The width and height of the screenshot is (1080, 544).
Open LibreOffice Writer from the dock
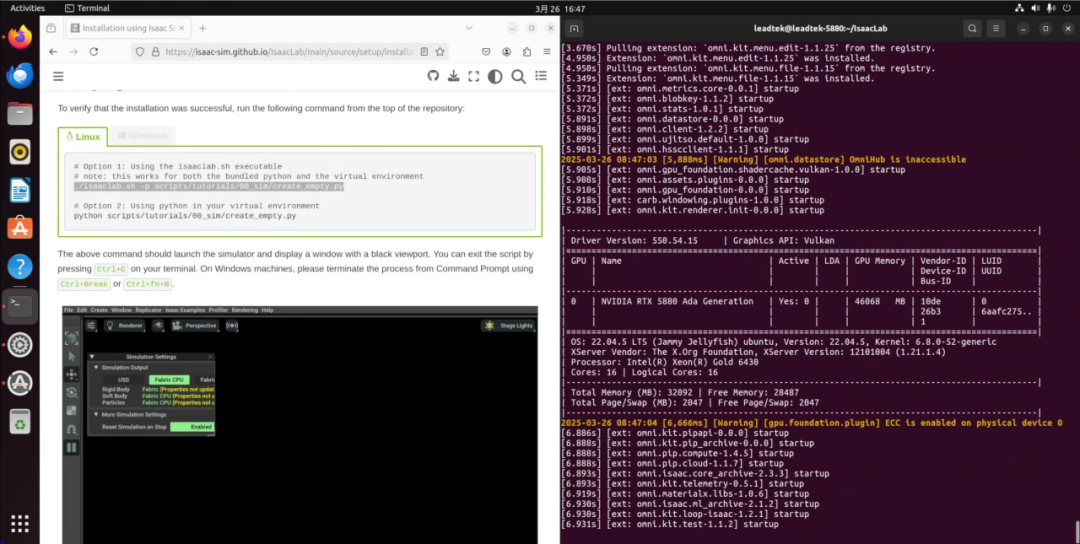point(20,190)
